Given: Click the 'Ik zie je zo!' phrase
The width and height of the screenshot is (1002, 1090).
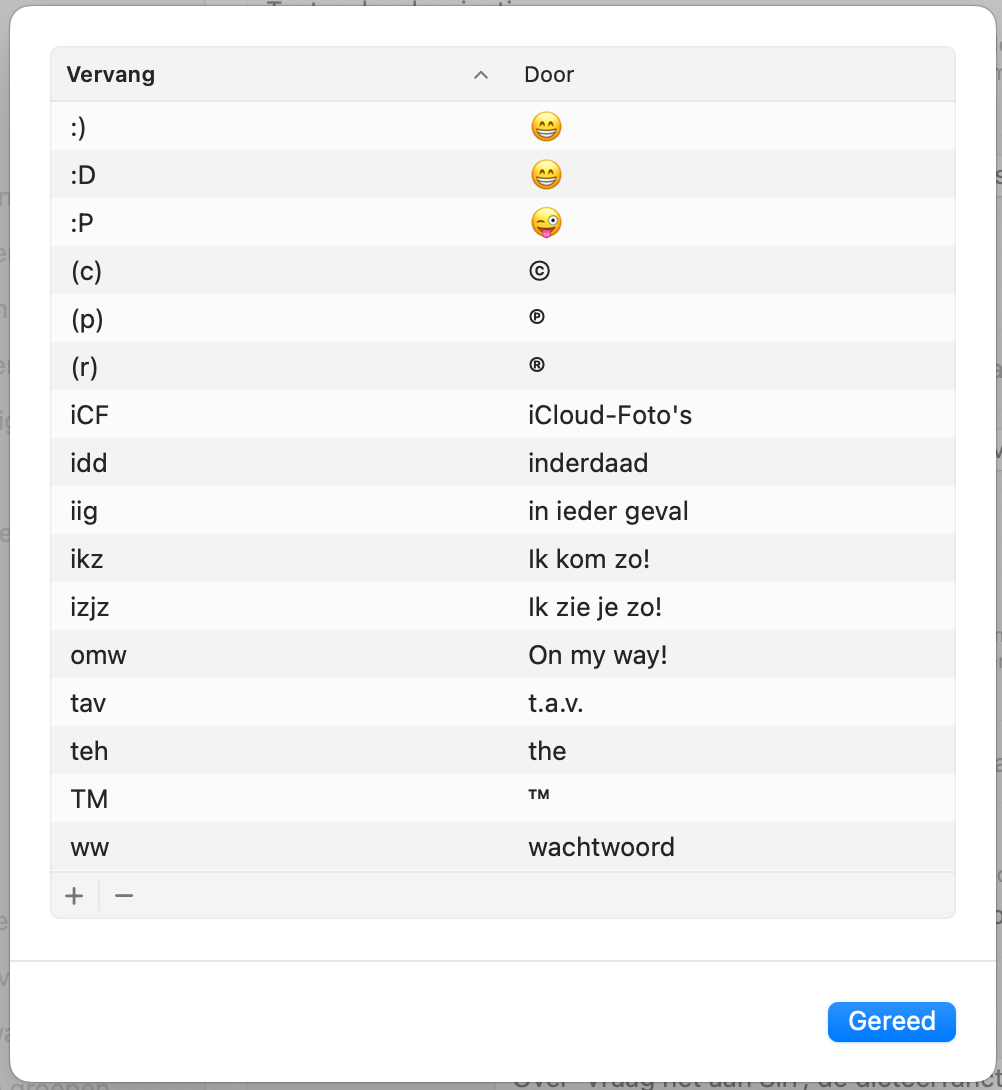Looking at the screenshot, I should coord(595,608).
